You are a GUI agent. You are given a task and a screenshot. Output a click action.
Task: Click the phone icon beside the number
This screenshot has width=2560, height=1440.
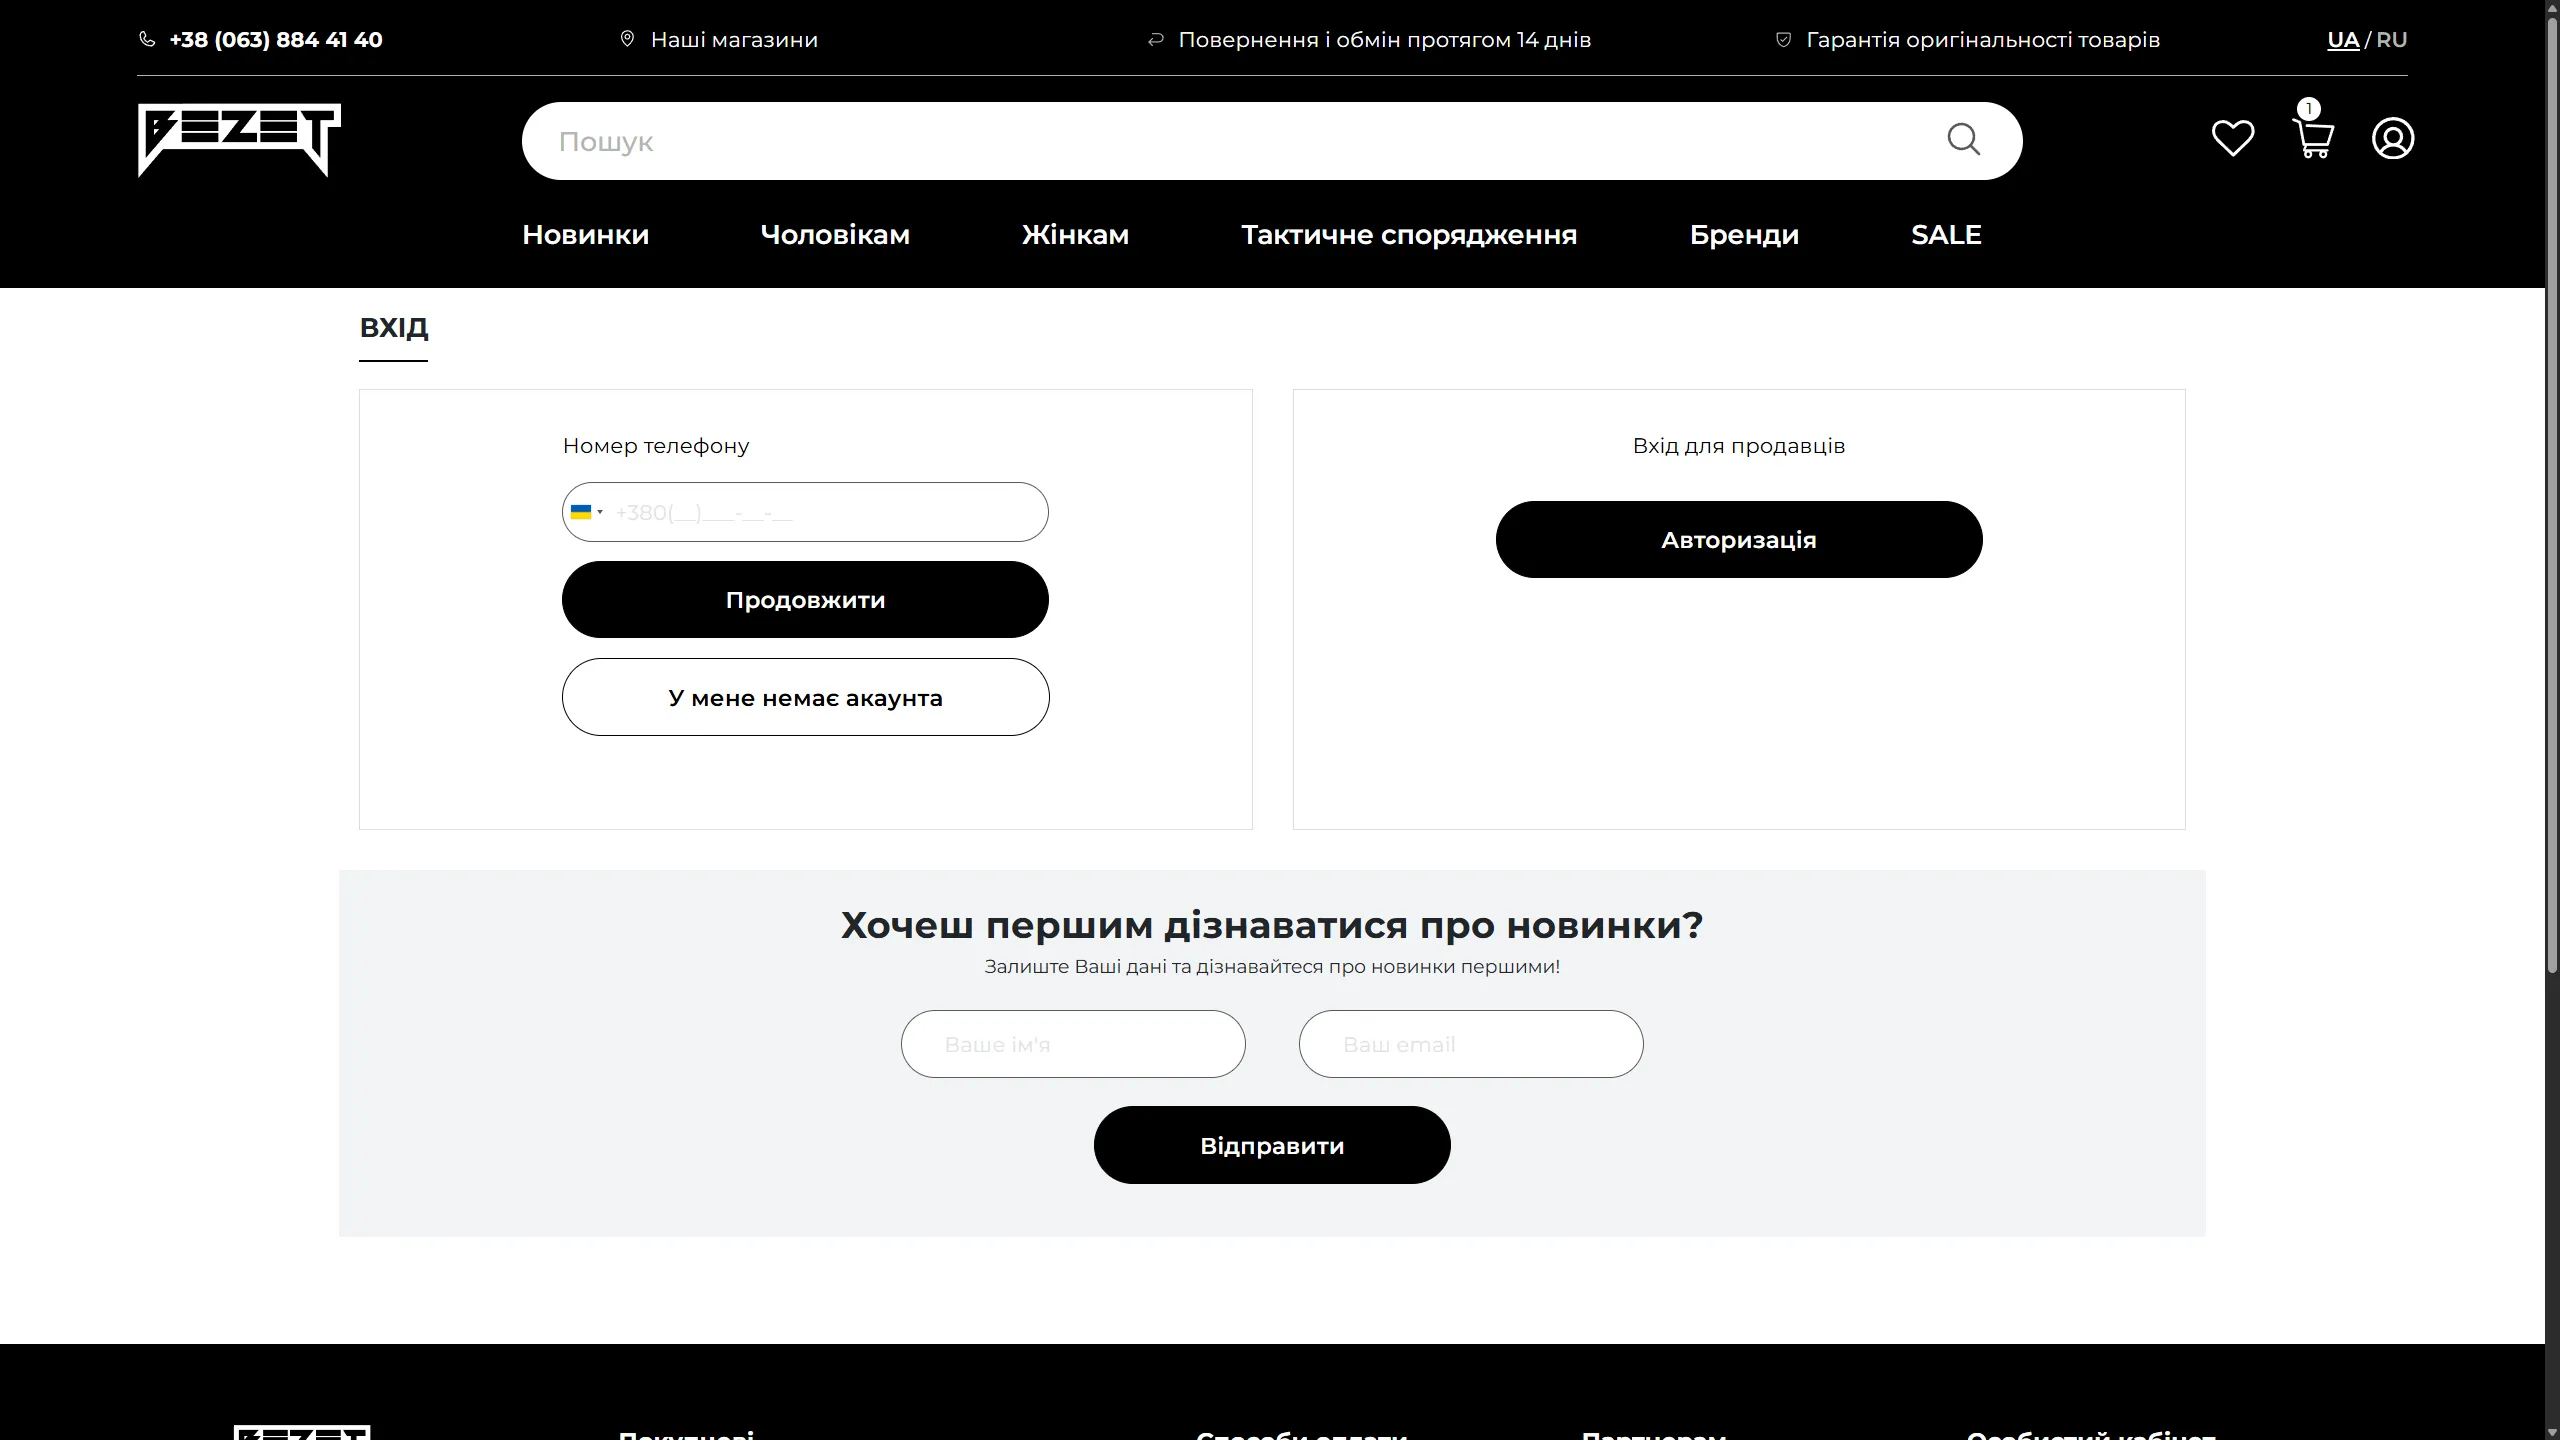[x=147, y=40]
